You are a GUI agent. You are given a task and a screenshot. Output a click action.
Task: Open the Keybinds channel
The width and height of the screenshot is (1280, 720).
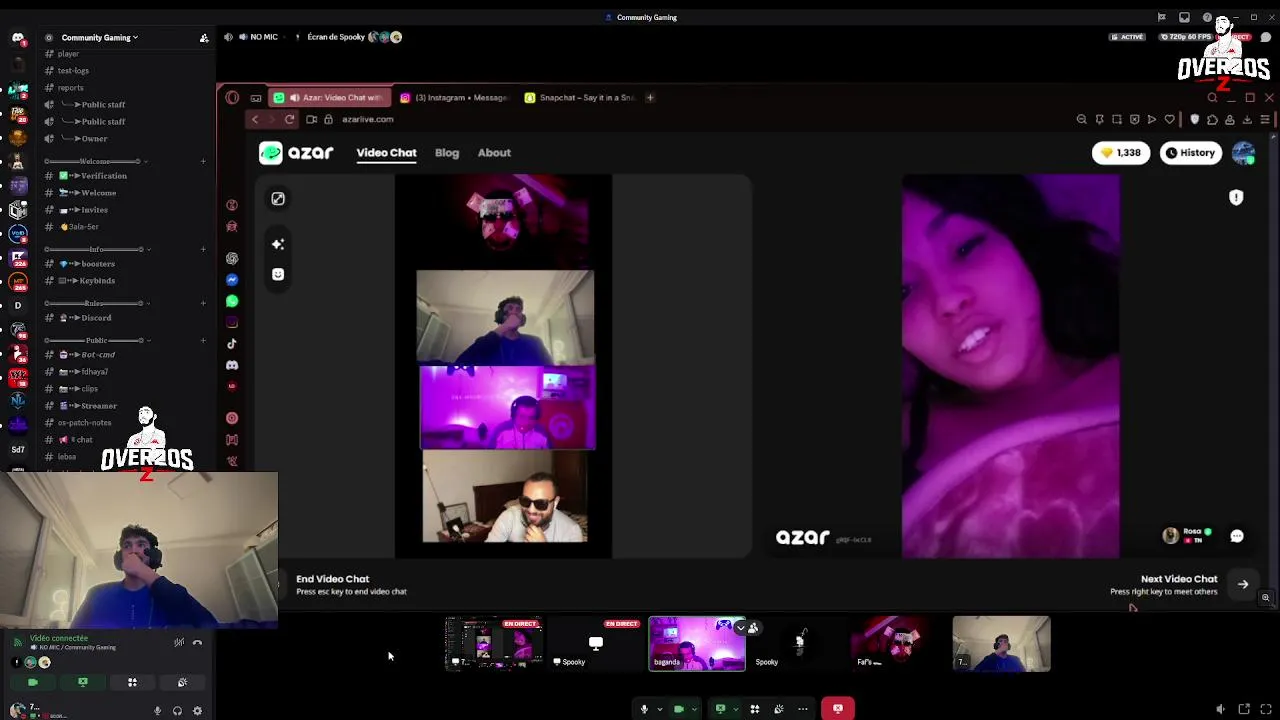tap(85, 281)
